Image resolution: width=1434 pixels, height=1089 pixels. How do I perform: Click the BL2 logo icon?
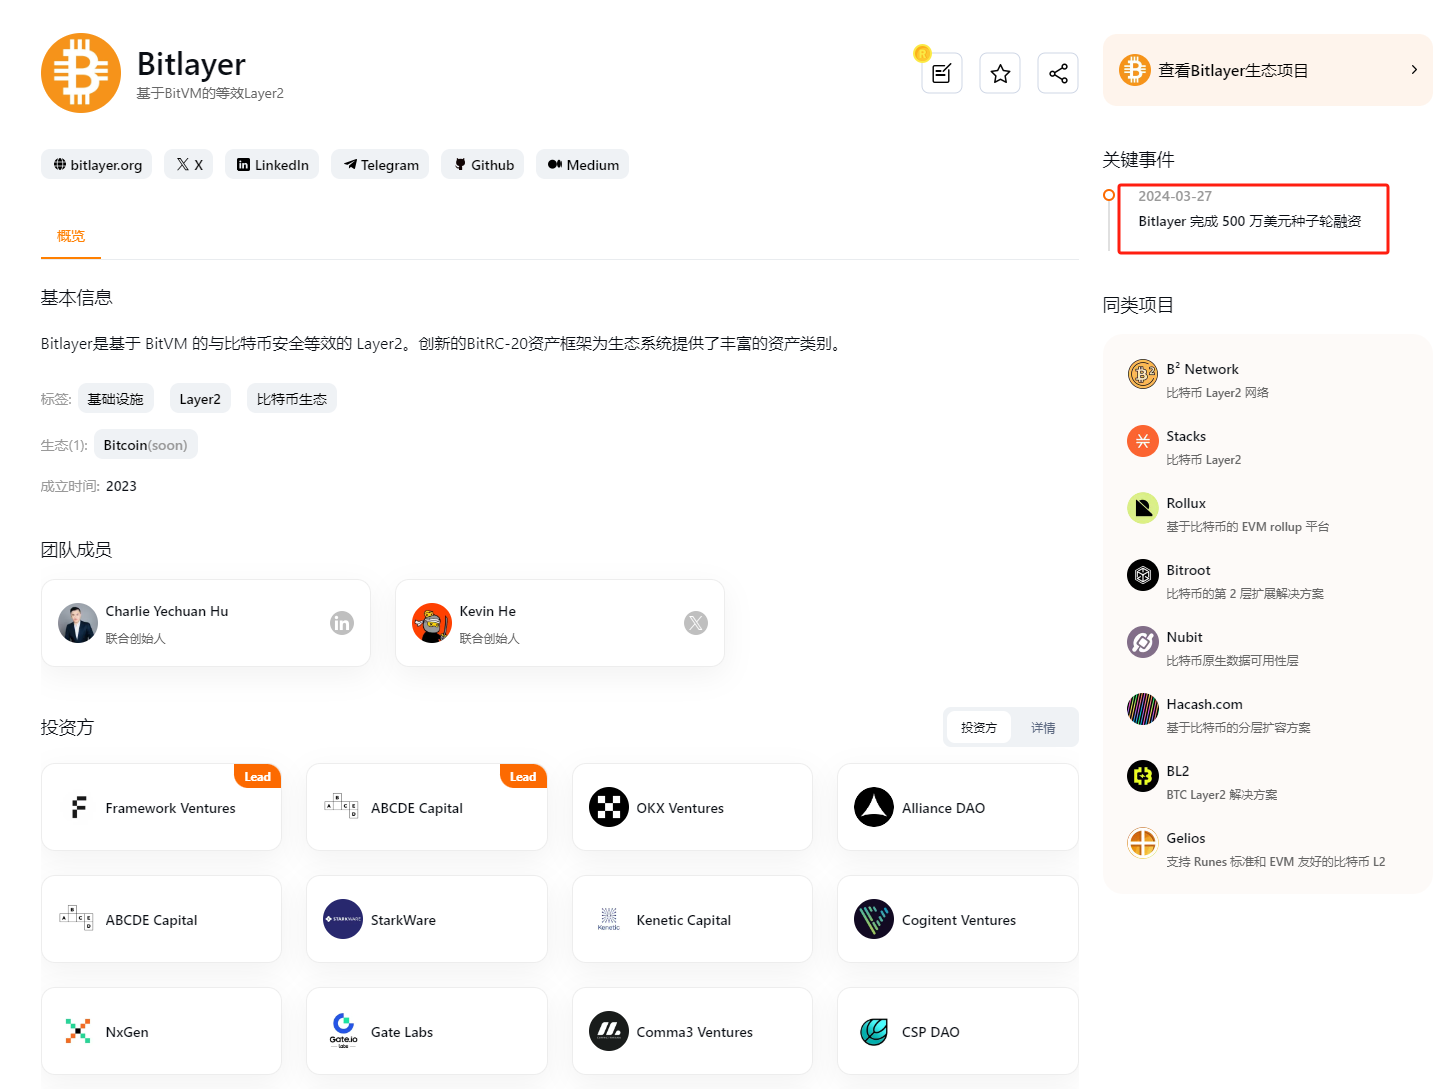tap(1143, 776)
